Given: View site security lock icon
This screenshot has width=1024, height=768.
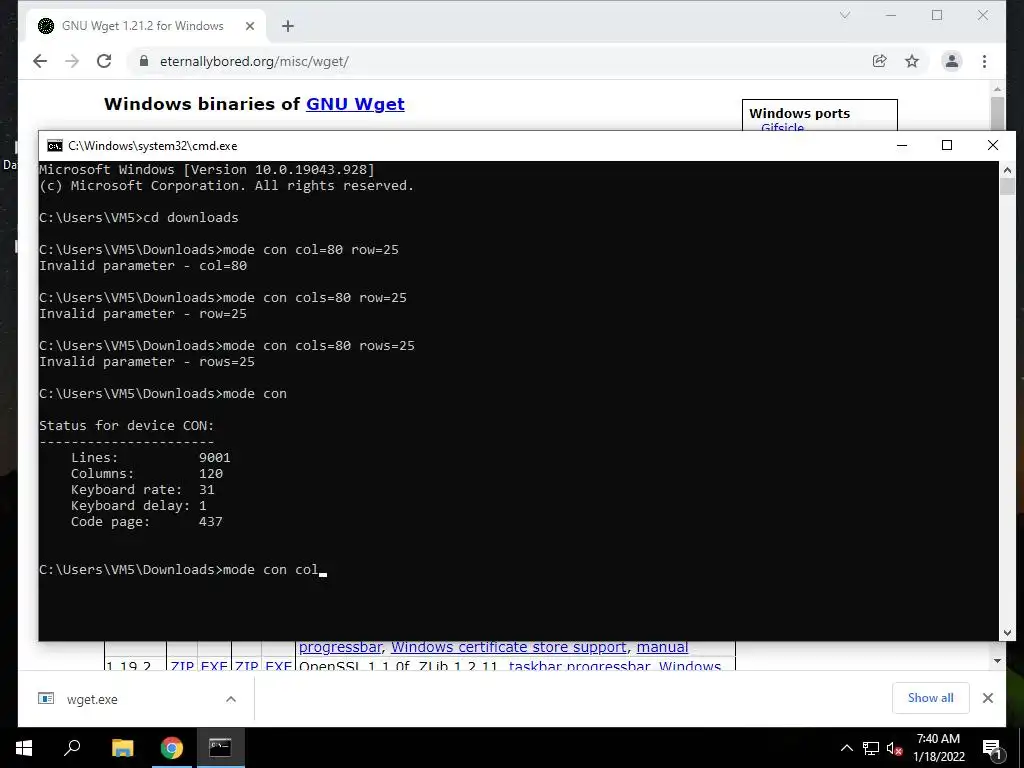Looking at the screenshot, I should point(144,61).
